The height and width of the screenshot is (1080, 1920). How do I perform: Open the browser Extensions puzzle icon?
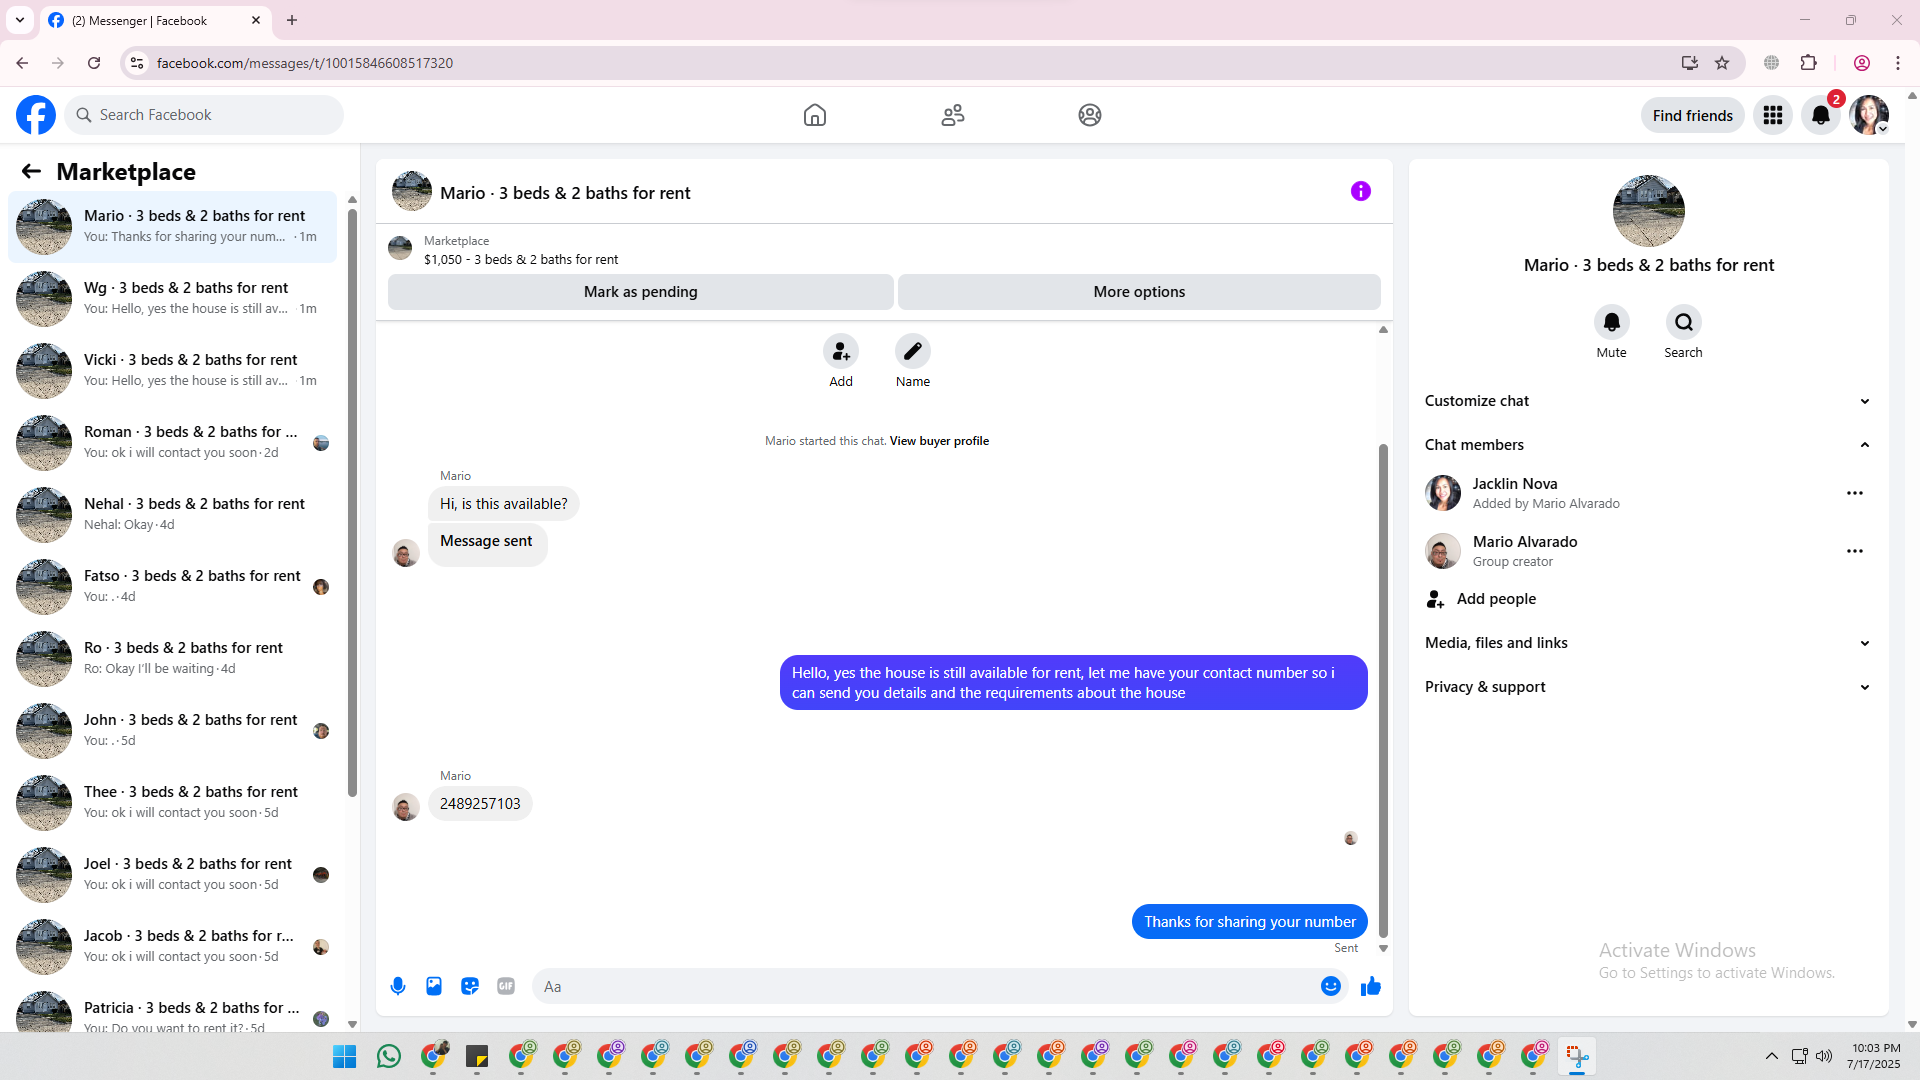click(x=1808, y=63)
